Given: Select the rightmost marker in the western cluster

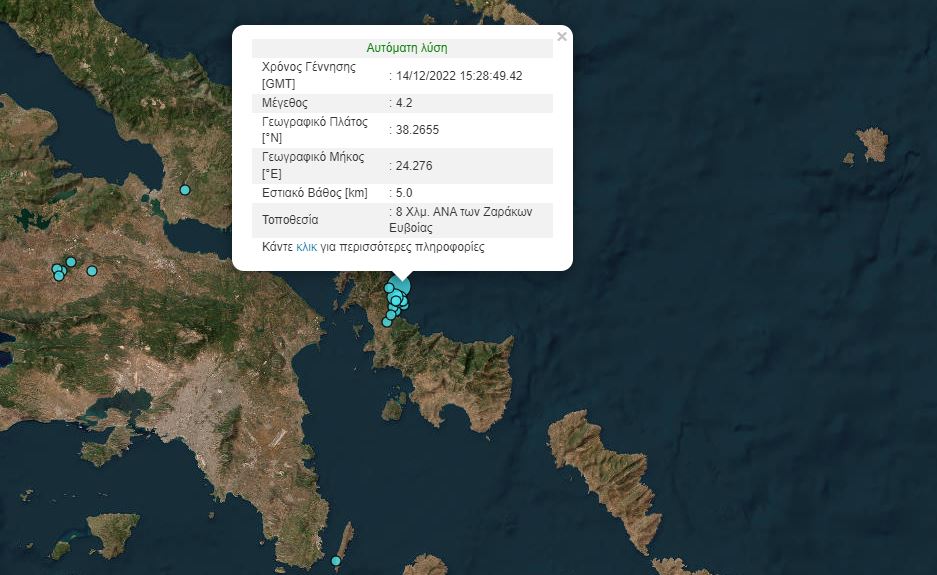Looking at the screenshot, I should (92, 271).
